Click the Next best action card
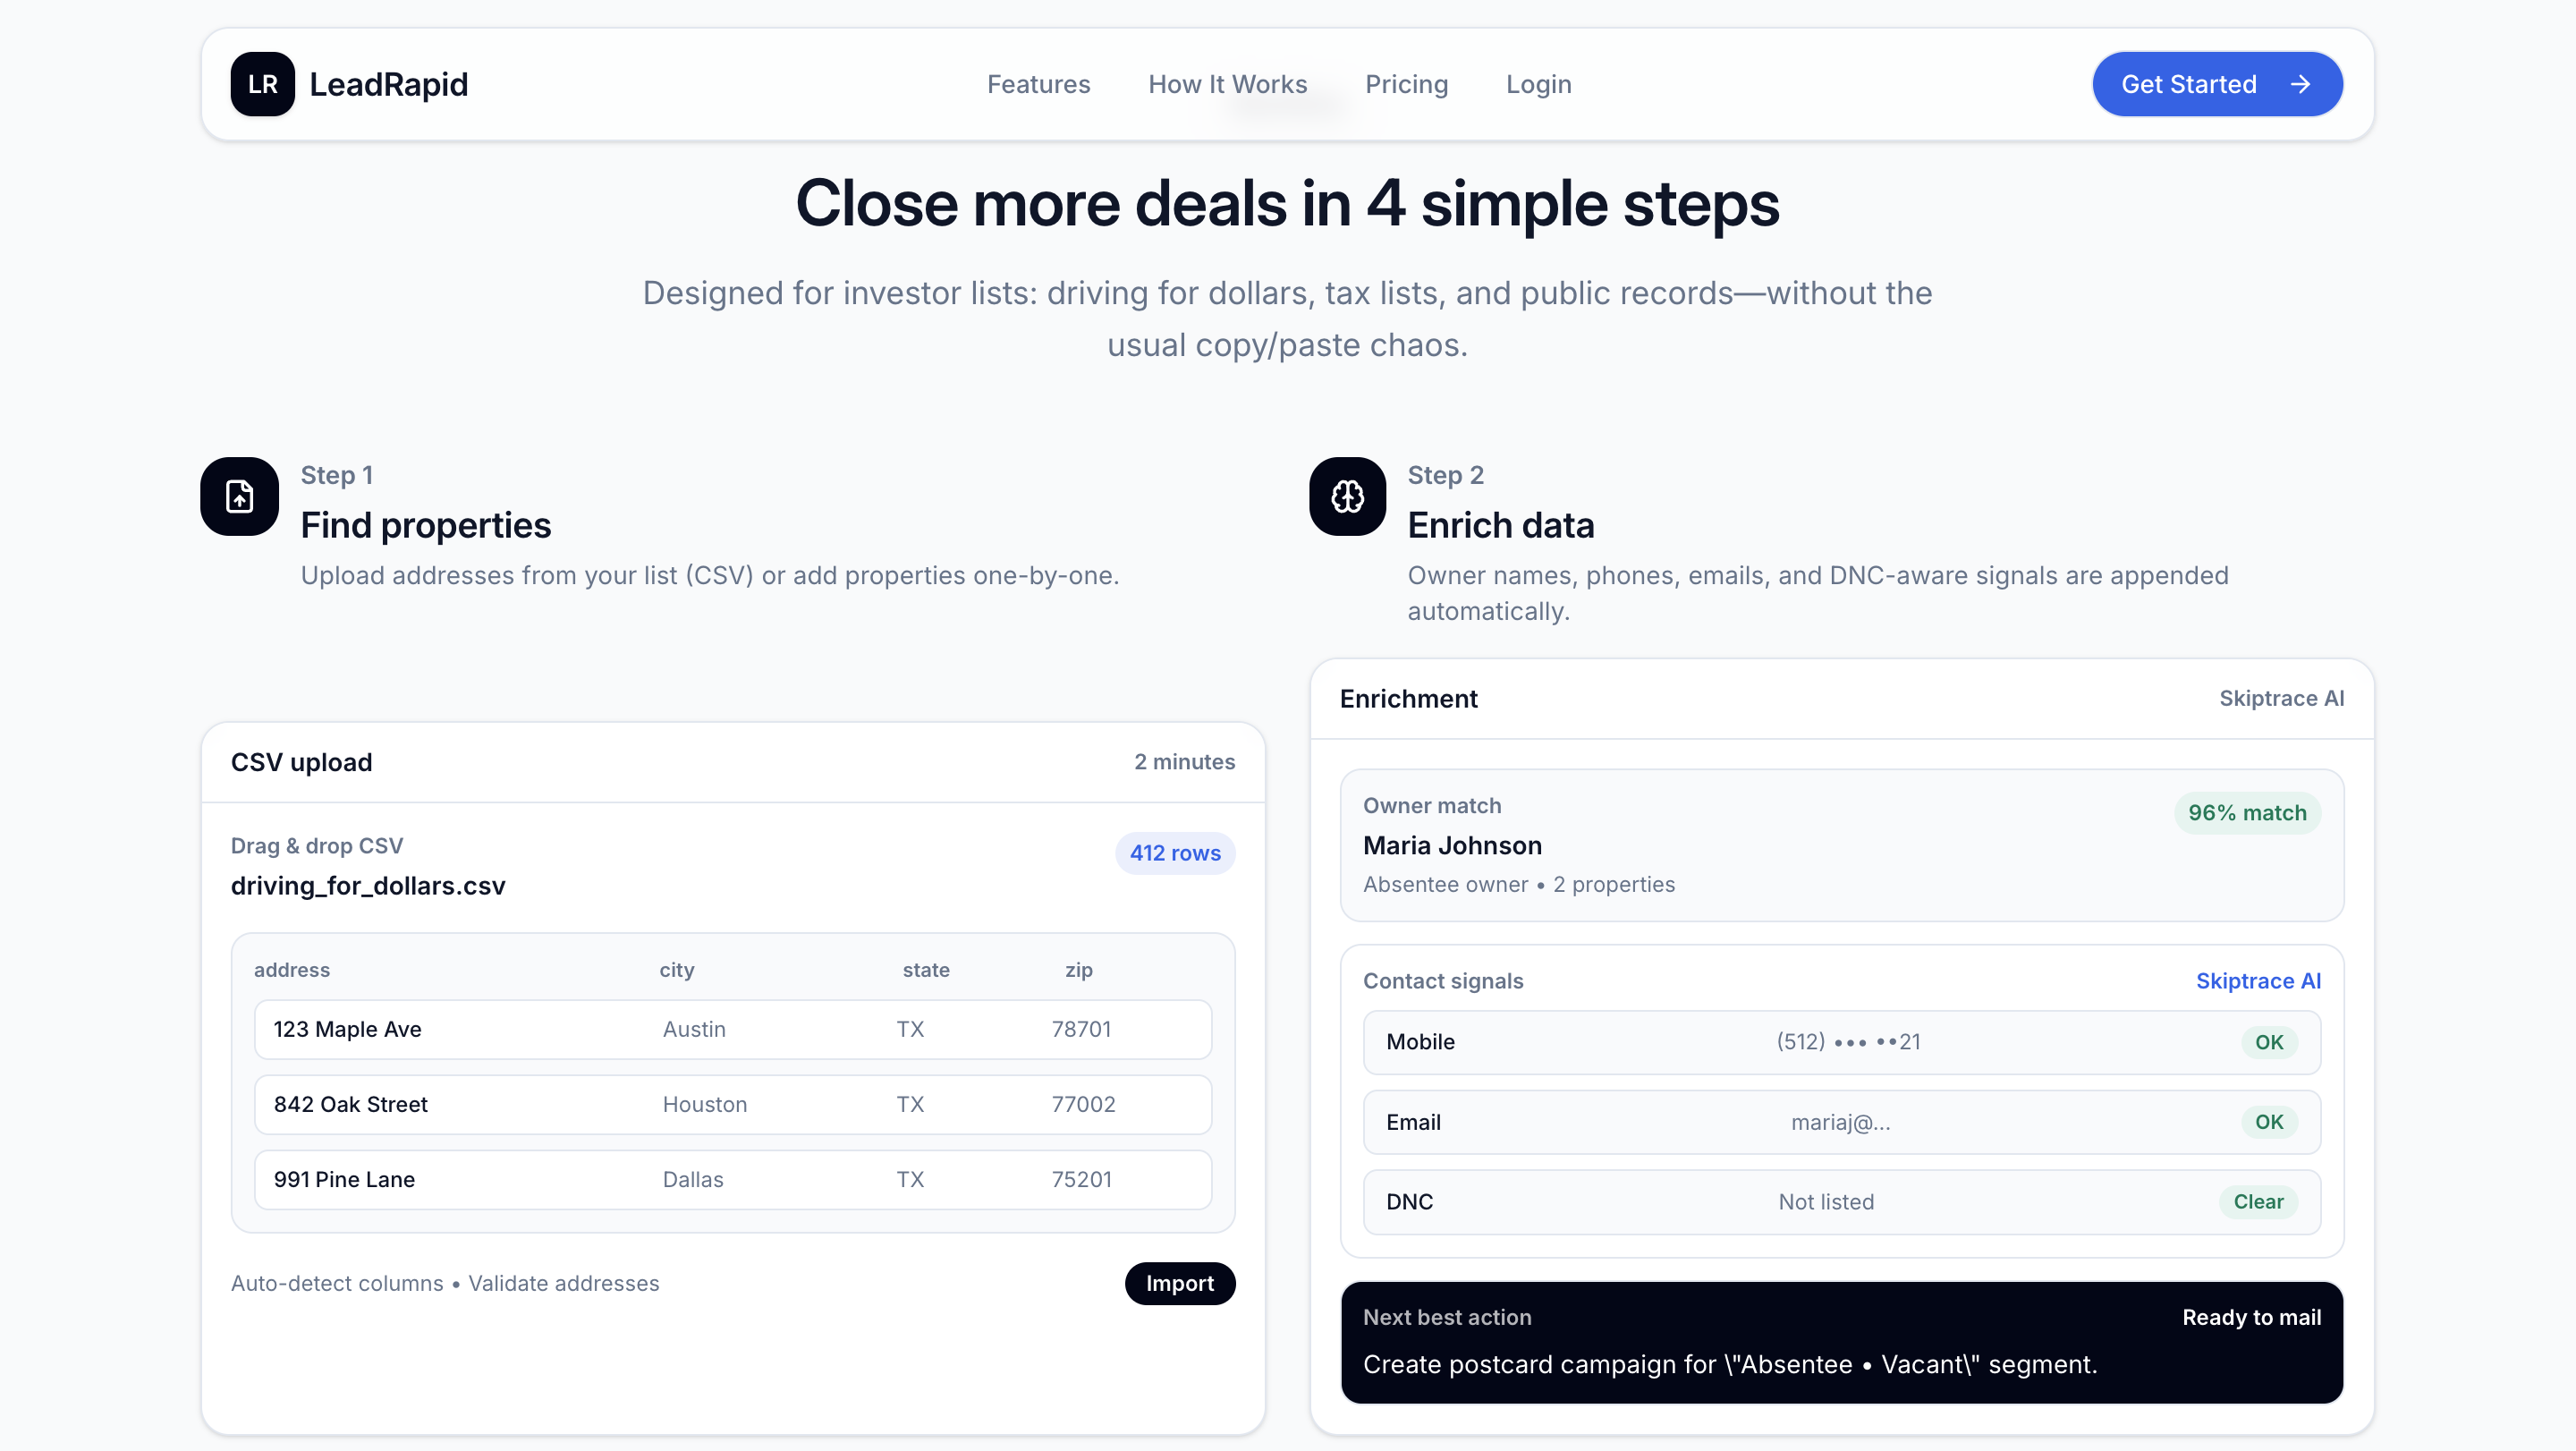The height and width of the screenshot is (1451, 2576). pyautogui.click(x=1840, y=1341)
